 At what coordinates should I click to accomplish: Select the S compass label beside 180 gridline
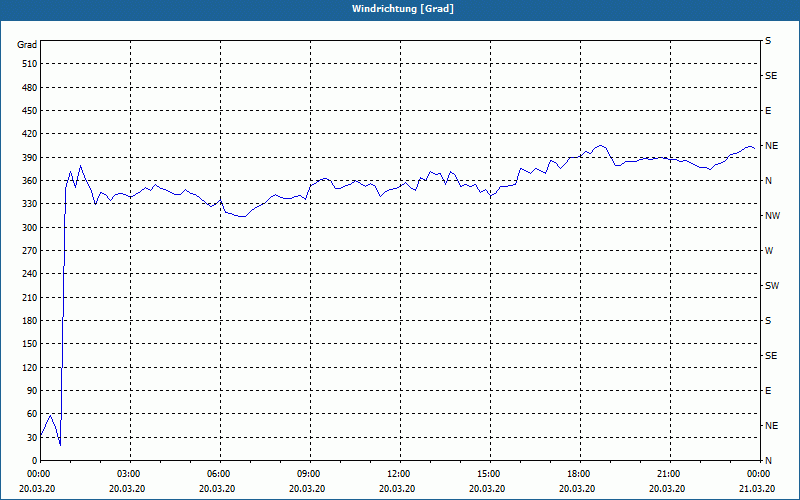click(768, 321)
